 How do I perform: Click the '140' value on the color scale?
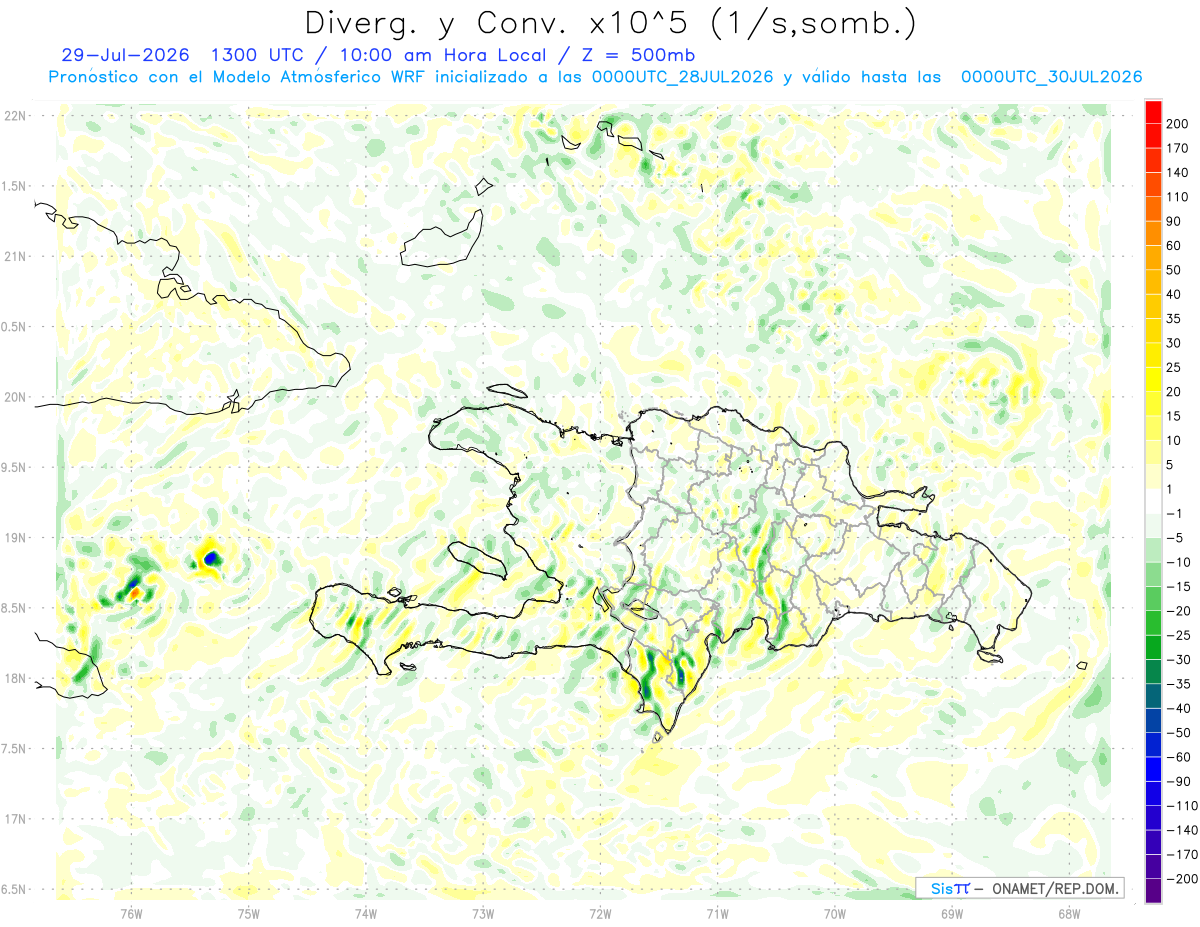click(x=1178, y=173)
